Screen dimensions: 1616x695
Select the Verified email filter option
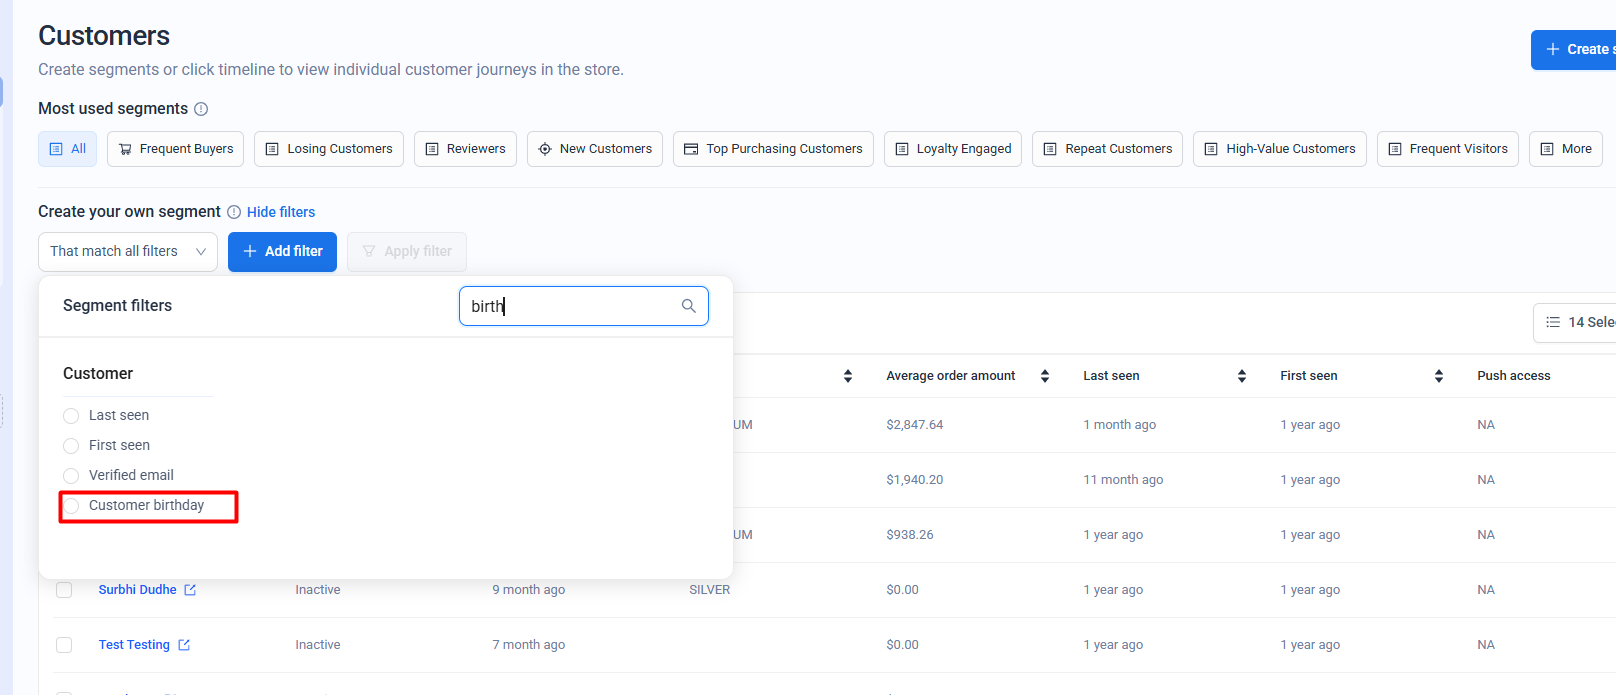point(71,476)
